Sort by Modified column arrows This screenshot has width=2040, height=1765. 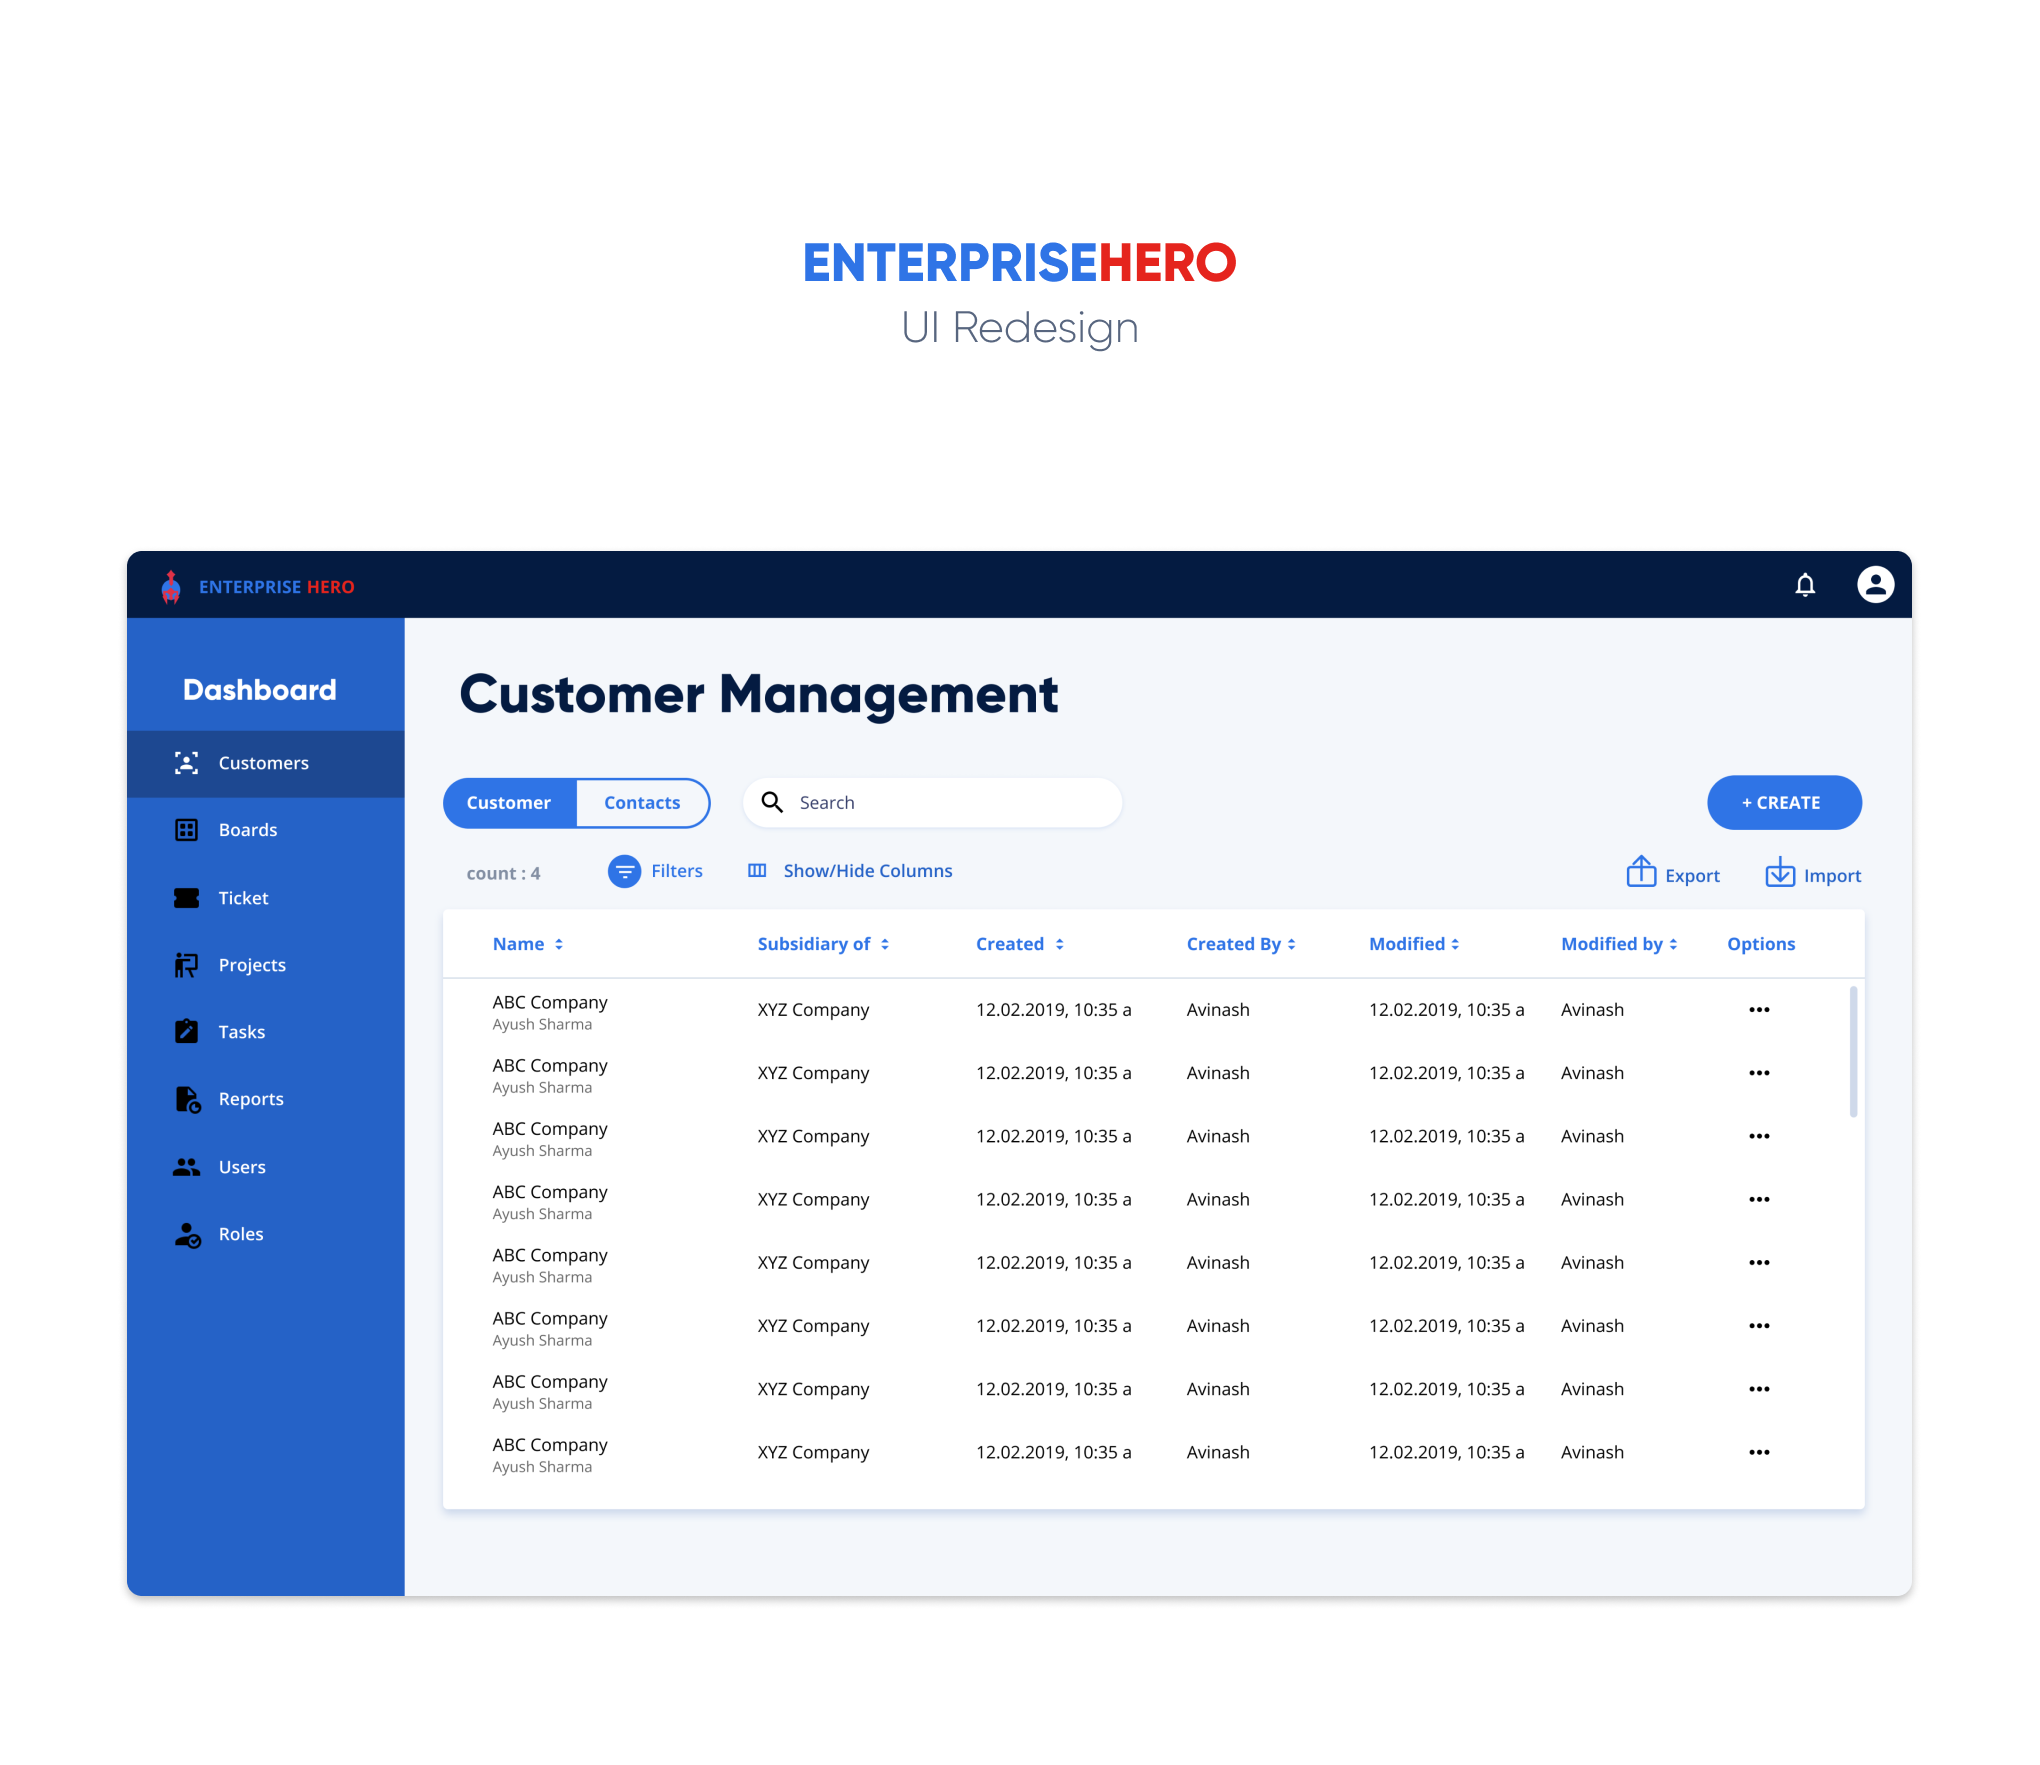1455,944
